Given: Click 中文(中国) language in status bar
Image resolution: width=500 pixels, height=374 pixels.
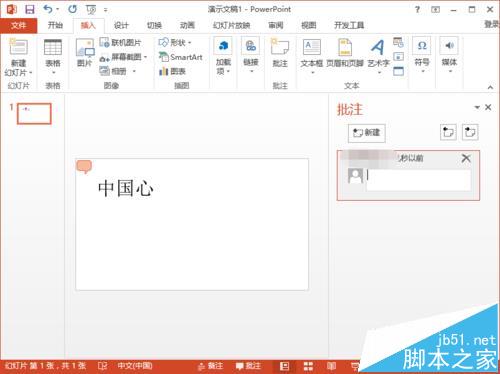Looking at the screenshot, I should coord(135,366).
